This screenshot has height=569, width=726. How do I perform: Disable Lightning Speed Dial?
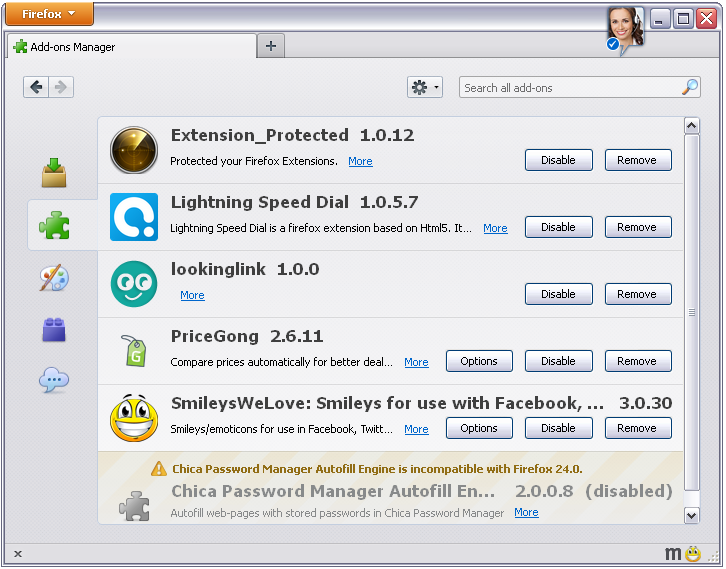pyautogui.click(x=558, y=227)
